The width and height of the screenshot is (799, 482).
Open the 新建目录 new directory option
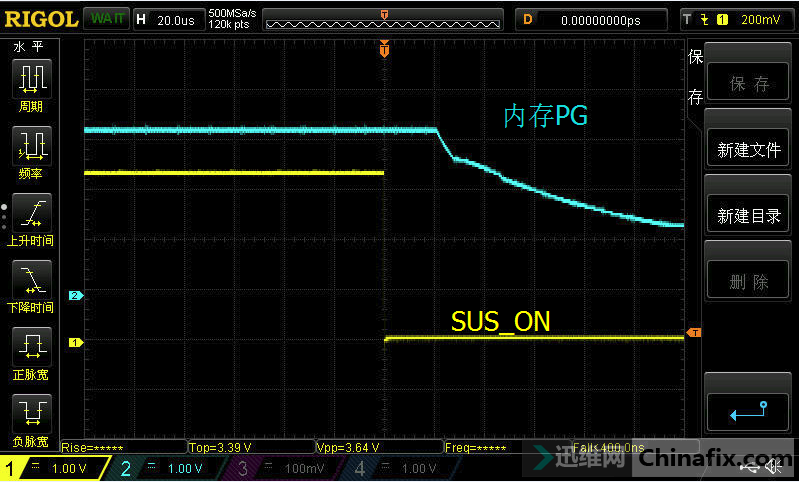(x=749, y=216)
